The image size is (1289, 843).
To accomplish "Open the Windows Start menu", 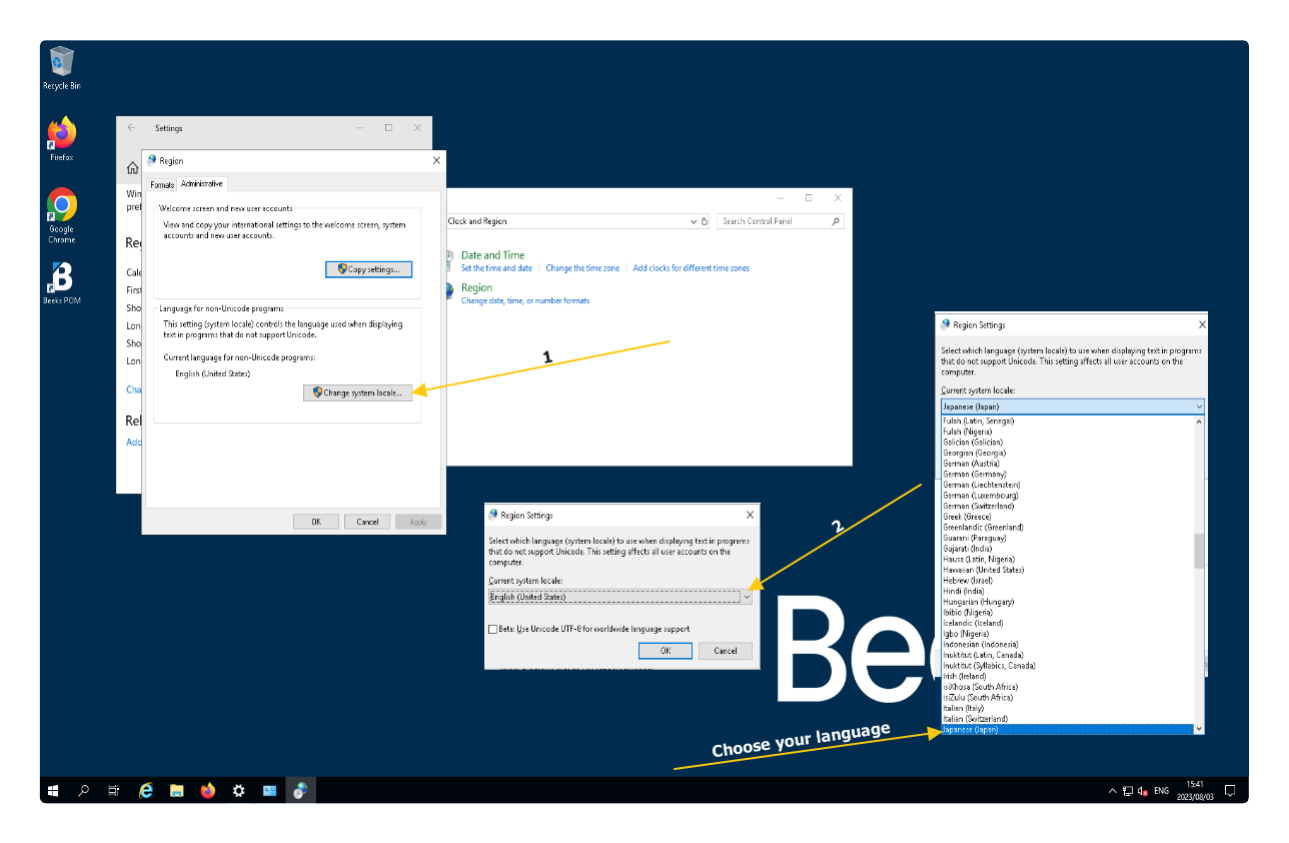I will [52, 790].
